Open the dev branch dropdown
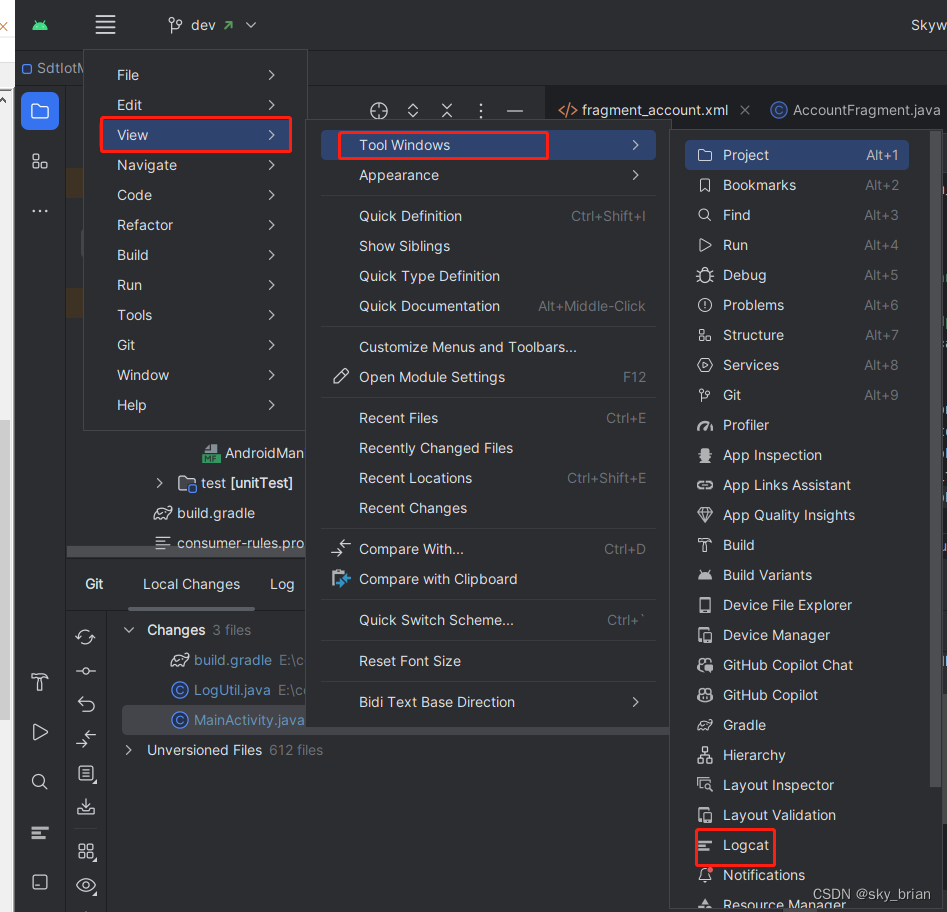 [212, 25]
